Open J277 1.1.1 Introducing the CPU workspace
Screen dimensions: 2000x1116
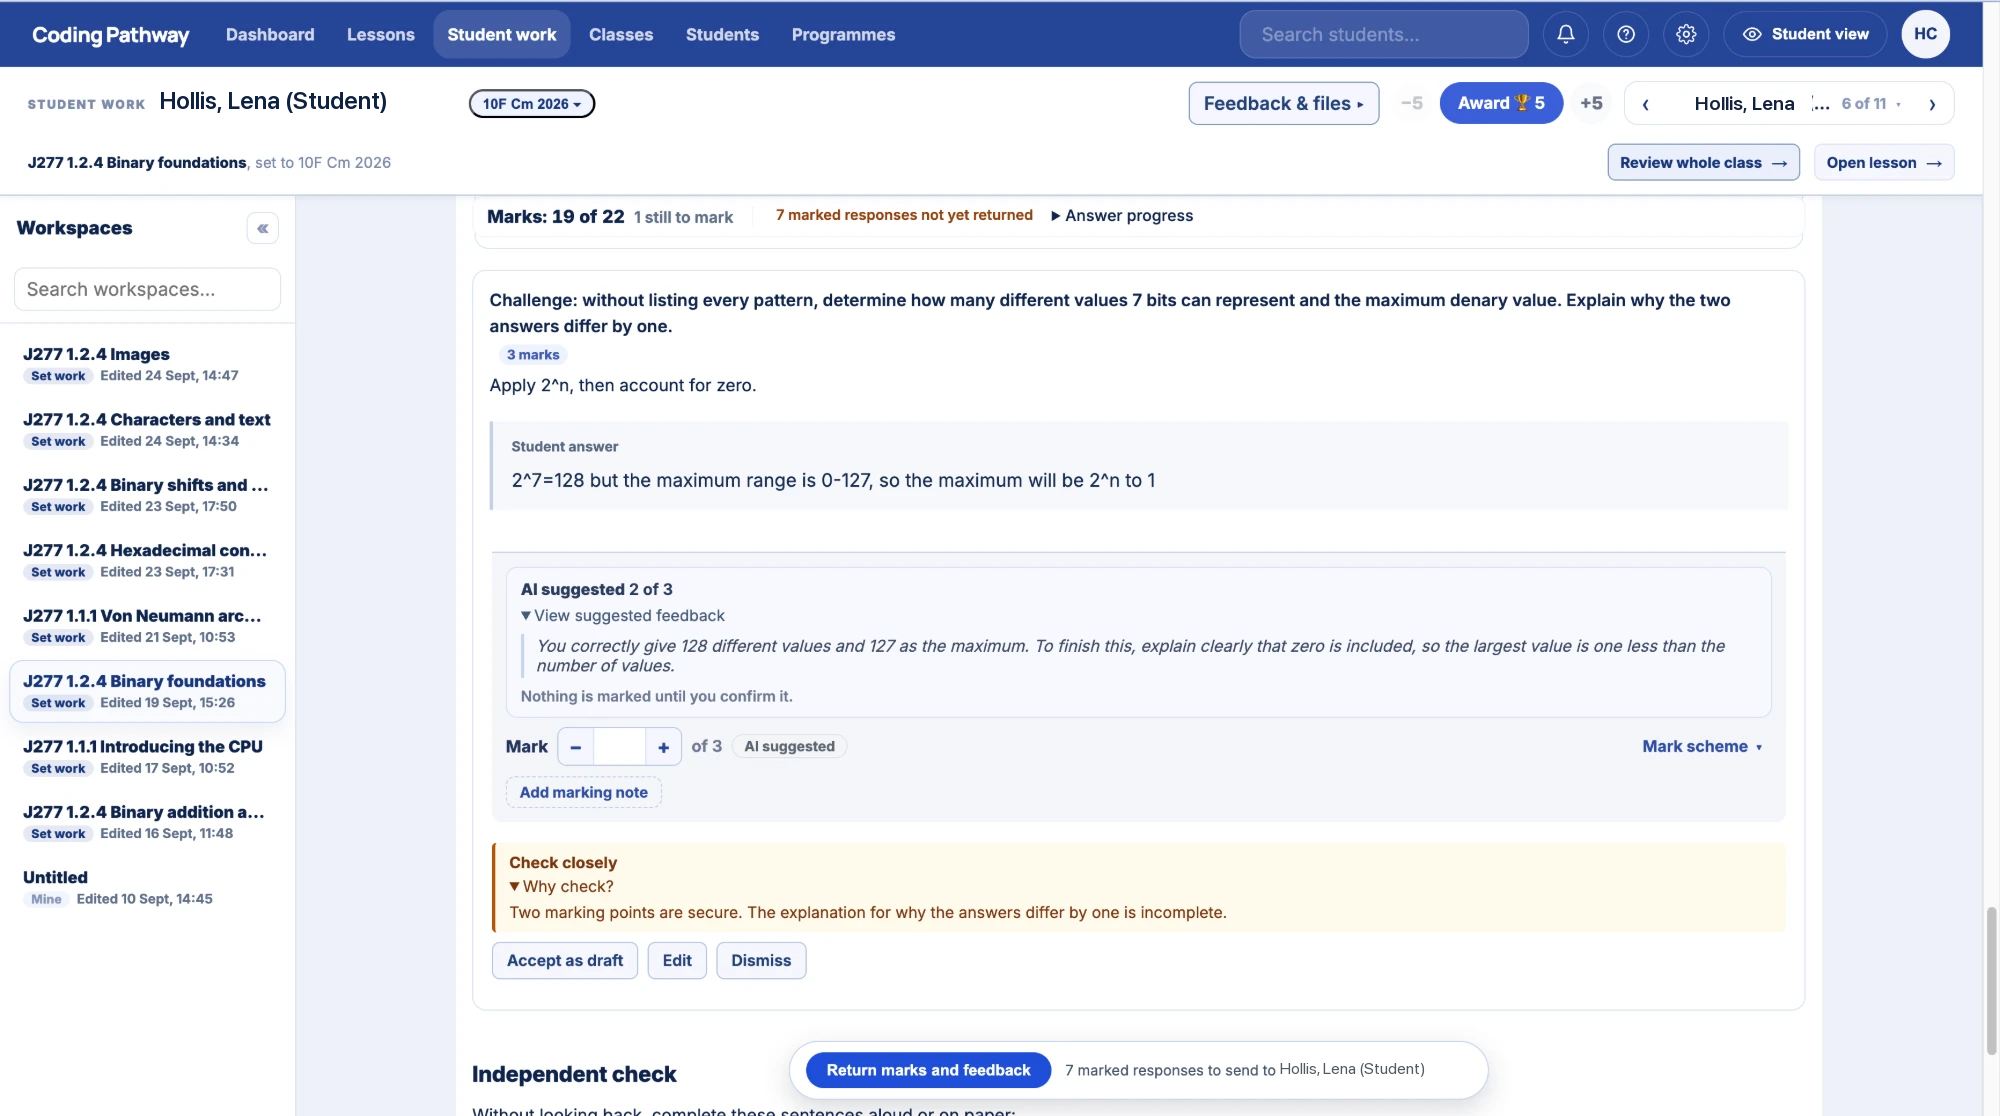[x=147, y=757]
